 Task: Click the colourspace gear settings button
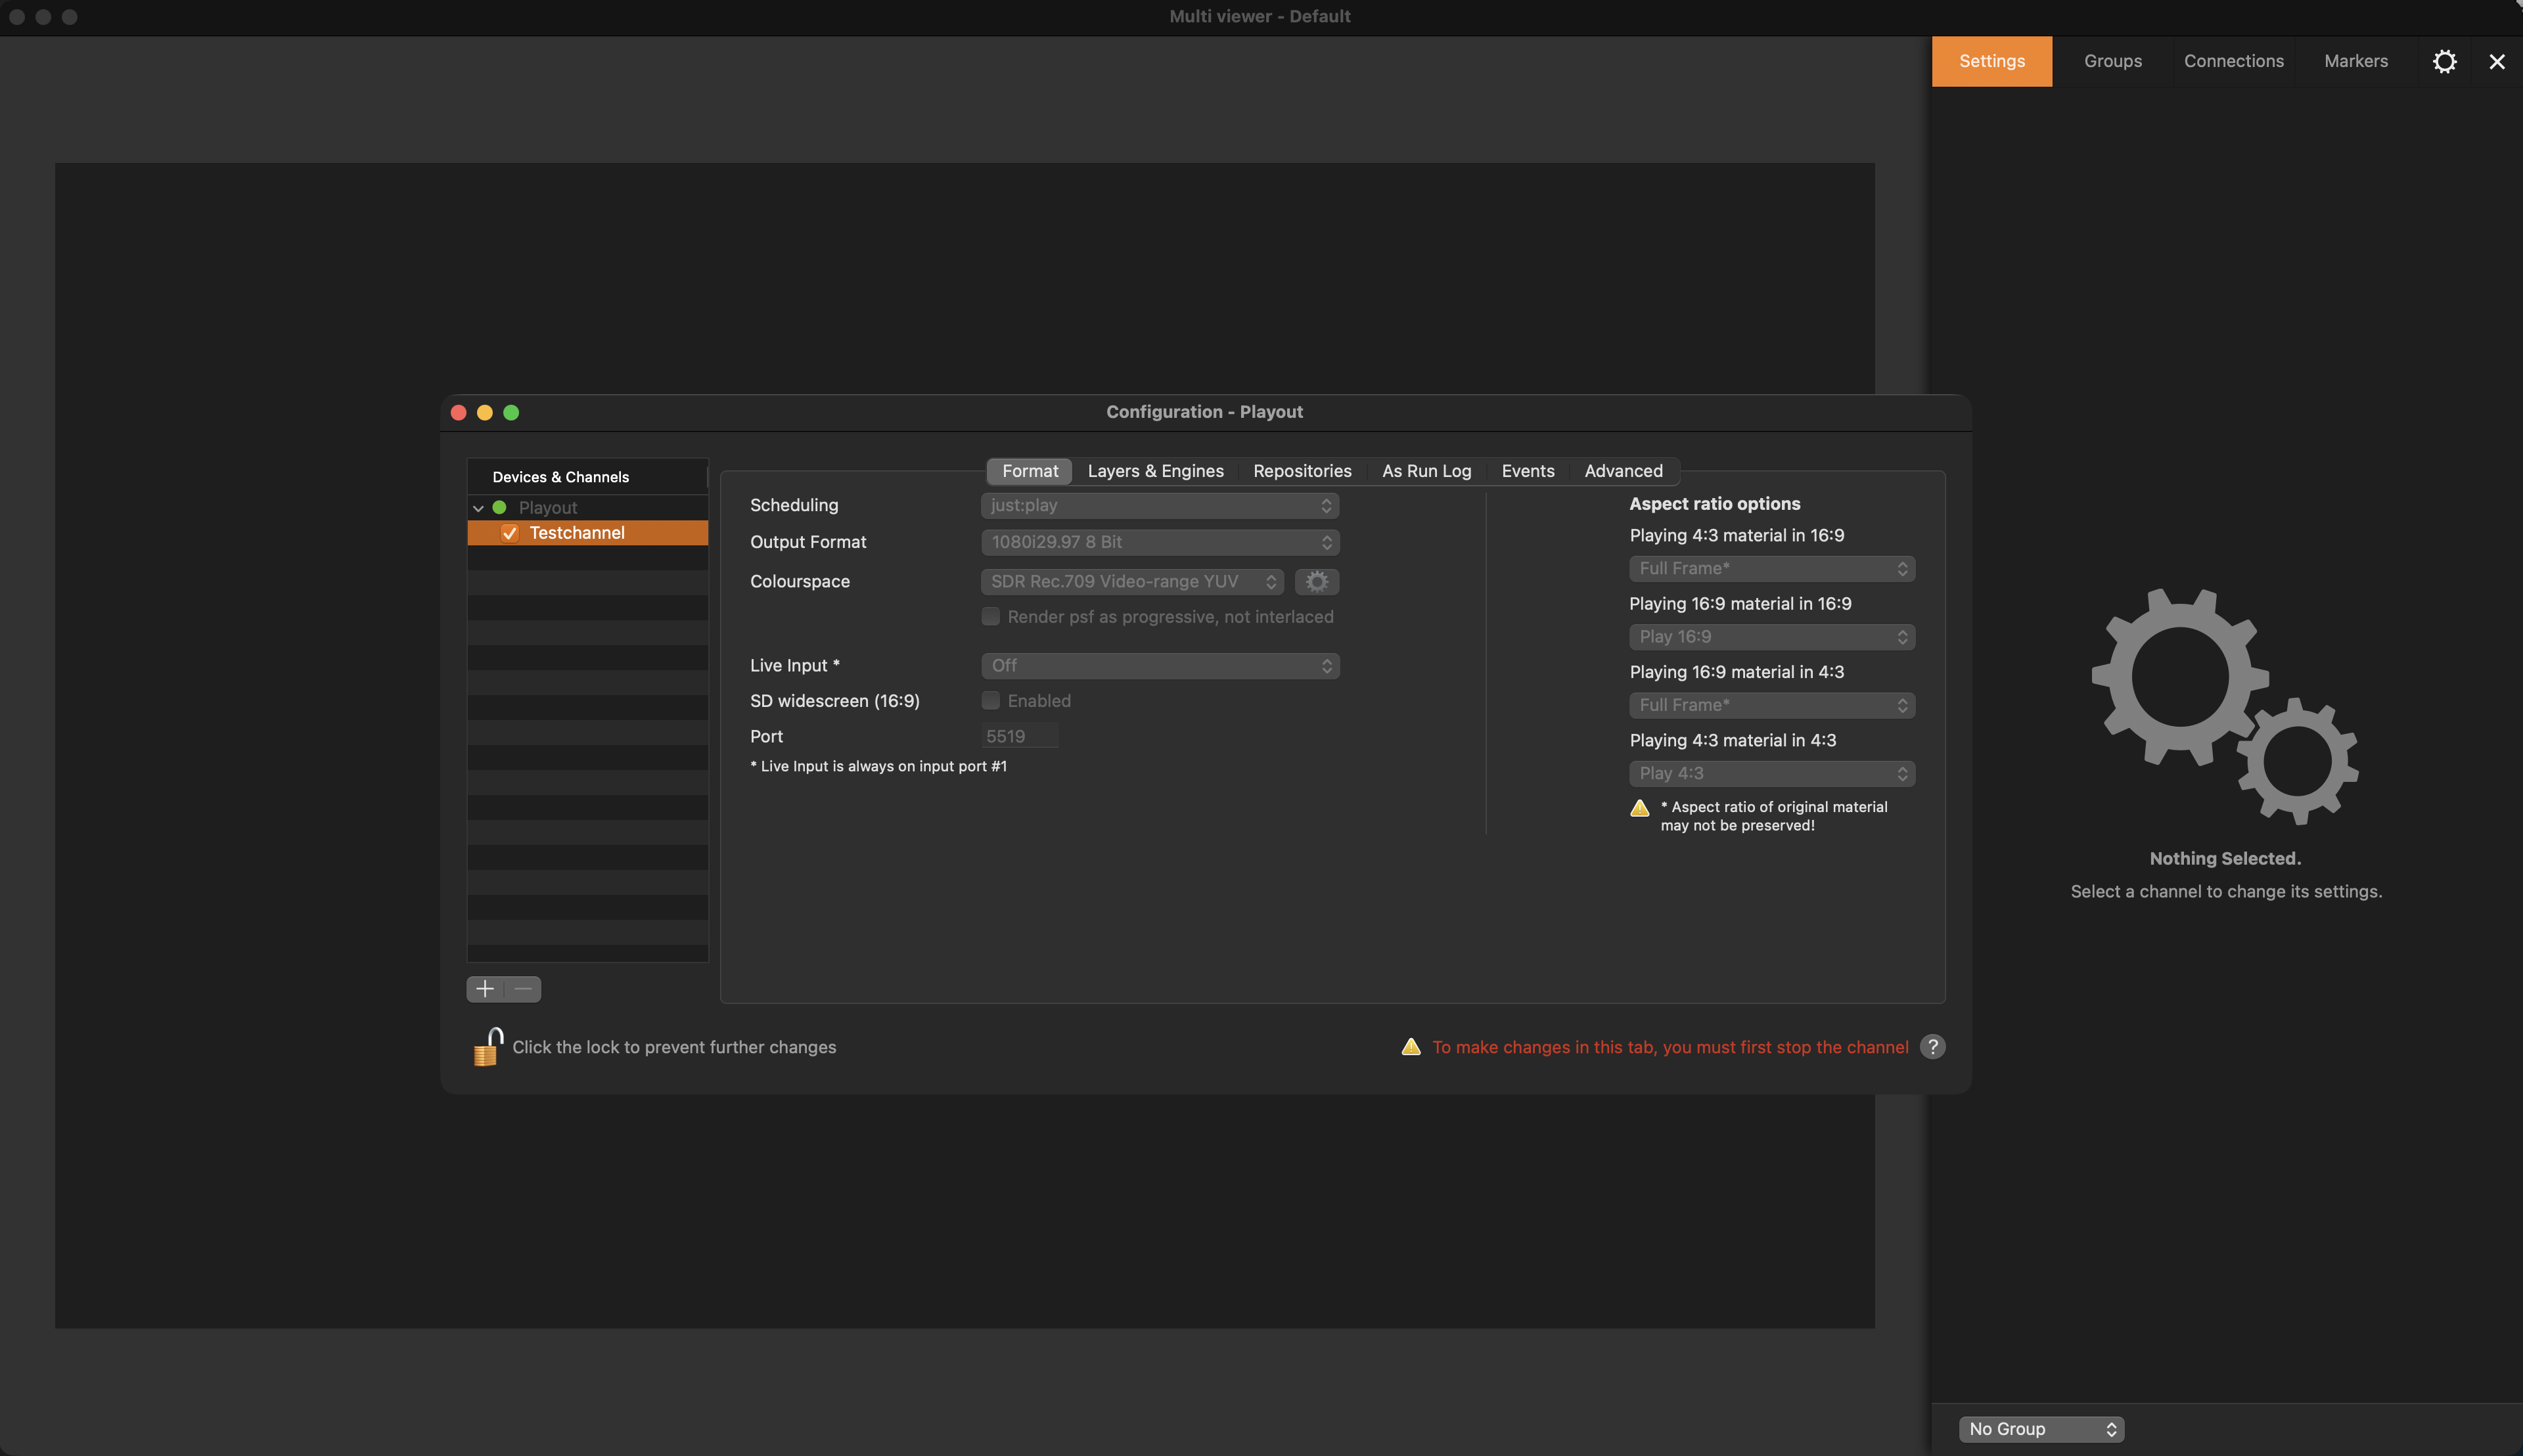click(1316, 581)
